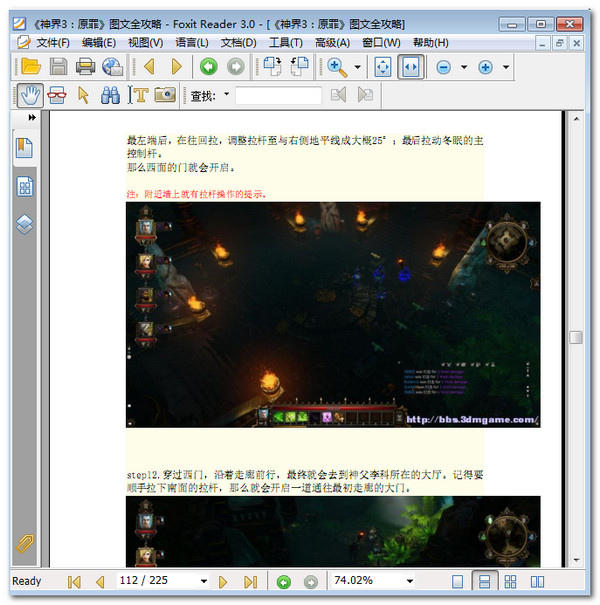Viewport: 600px width, 605px height.
Task: Open a file with the folder icon
Action: 31,67
